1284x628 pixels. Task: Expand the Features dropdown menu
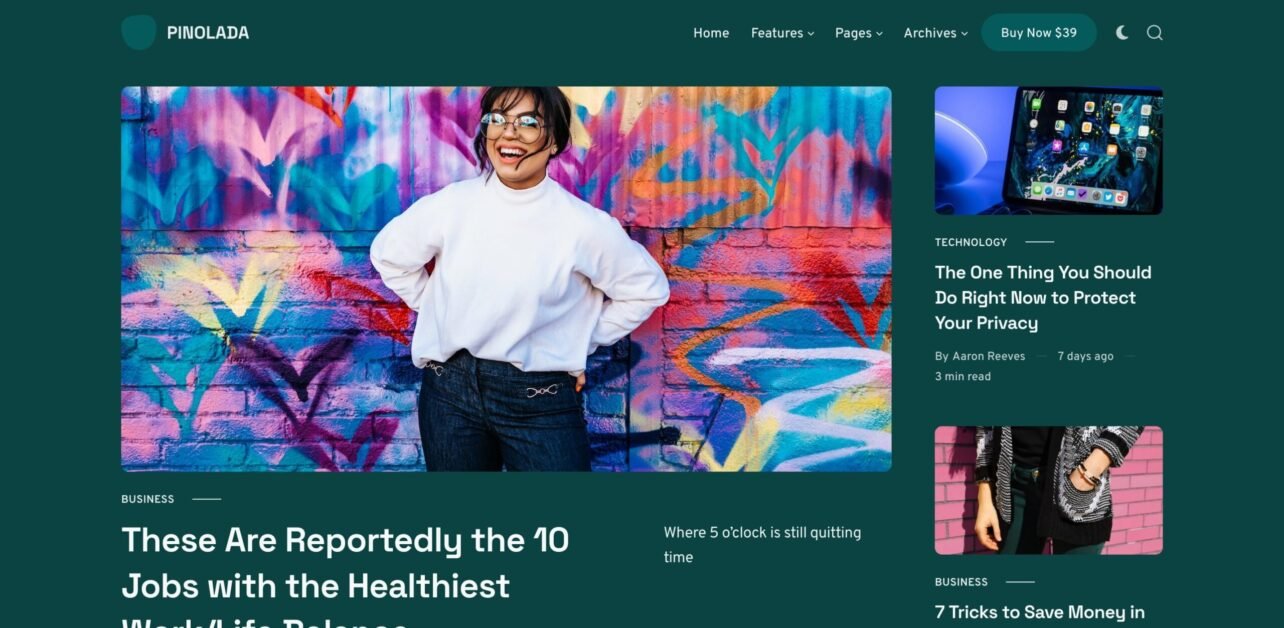pos(782,33)
